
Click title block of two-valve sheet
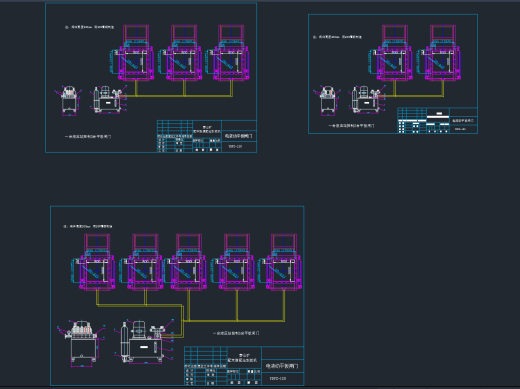[437, 120]
